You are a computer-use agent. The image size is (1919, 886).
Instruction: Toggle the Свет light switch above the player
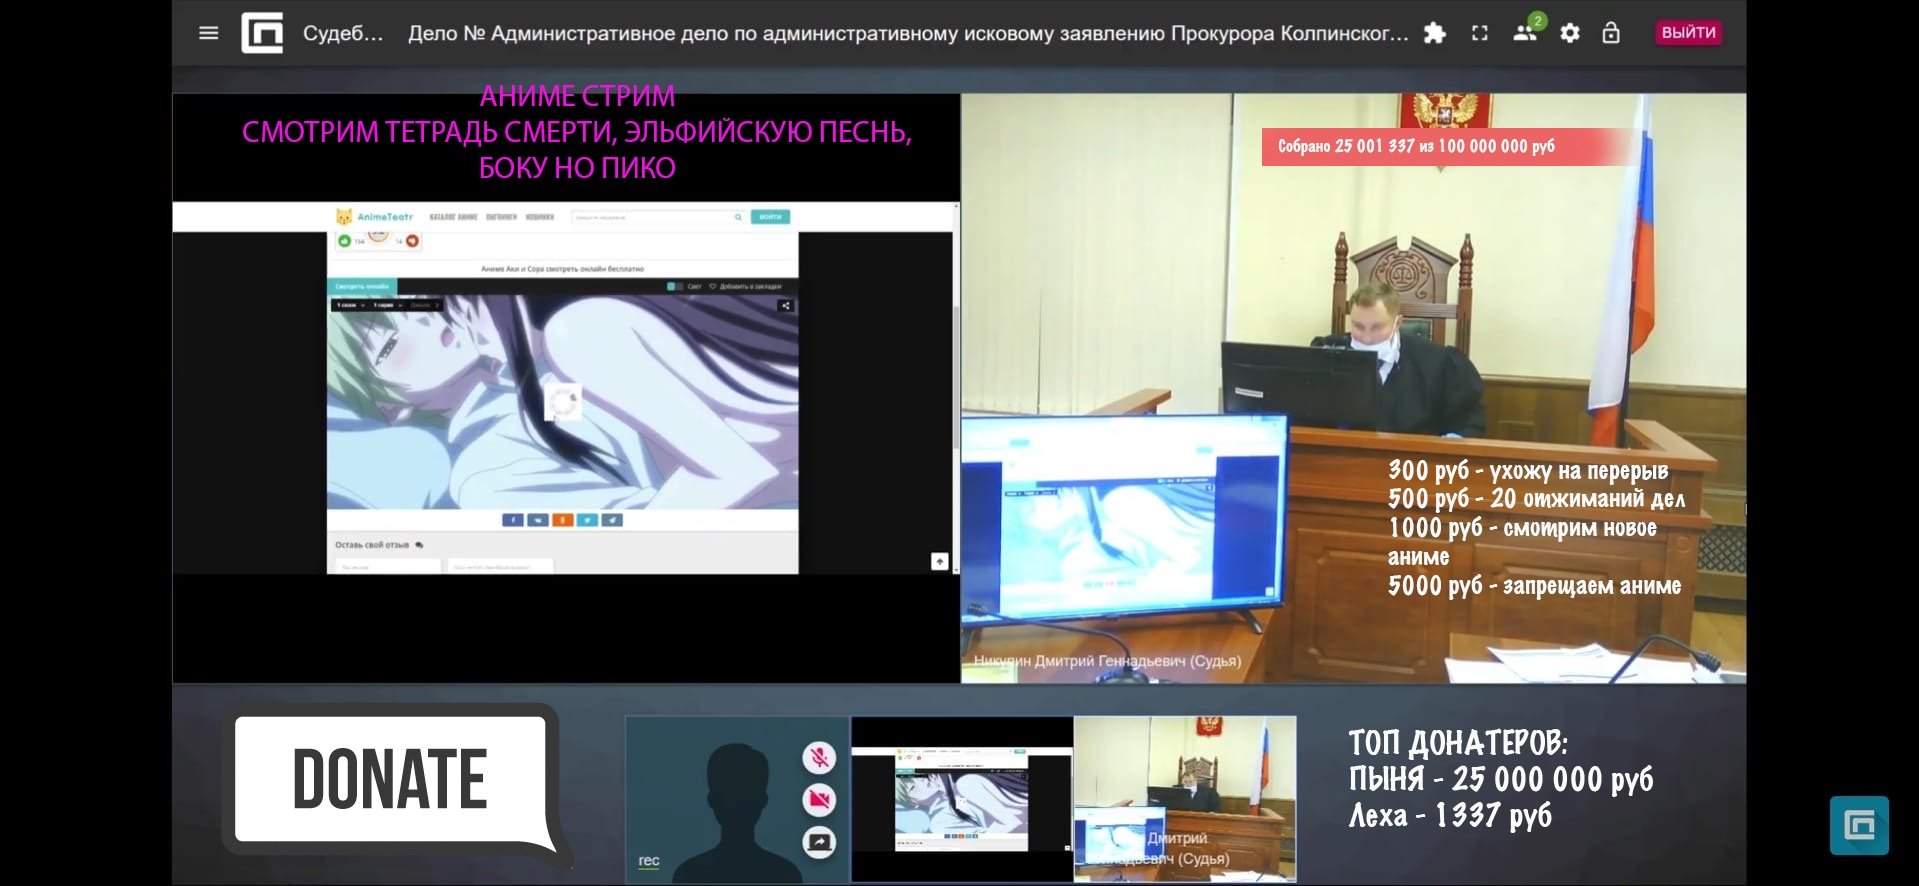(x=676, y=286)
